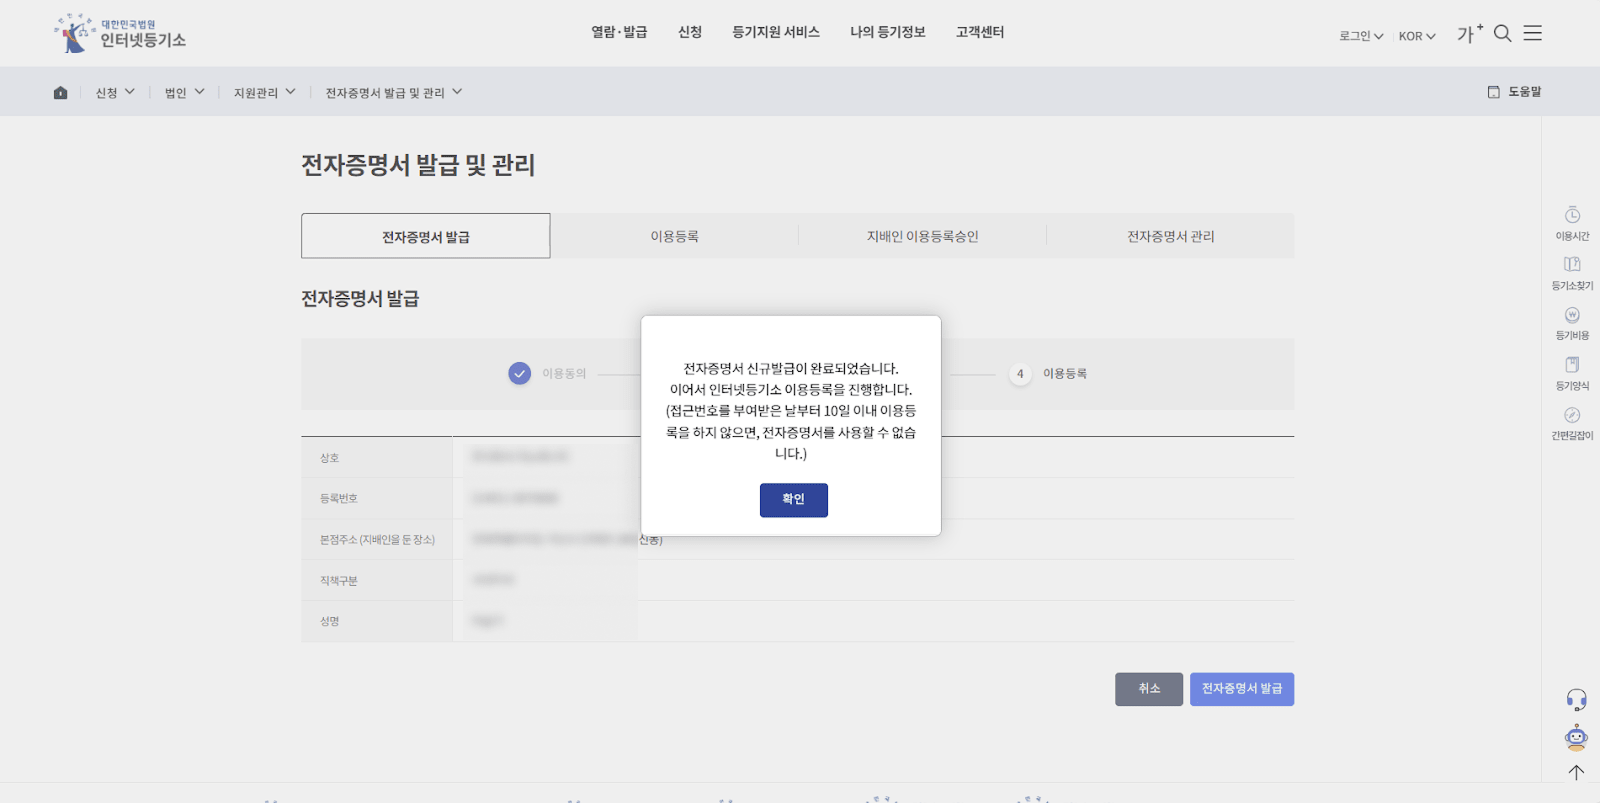Open the 열람·발급 menu

tap(619, 32)
